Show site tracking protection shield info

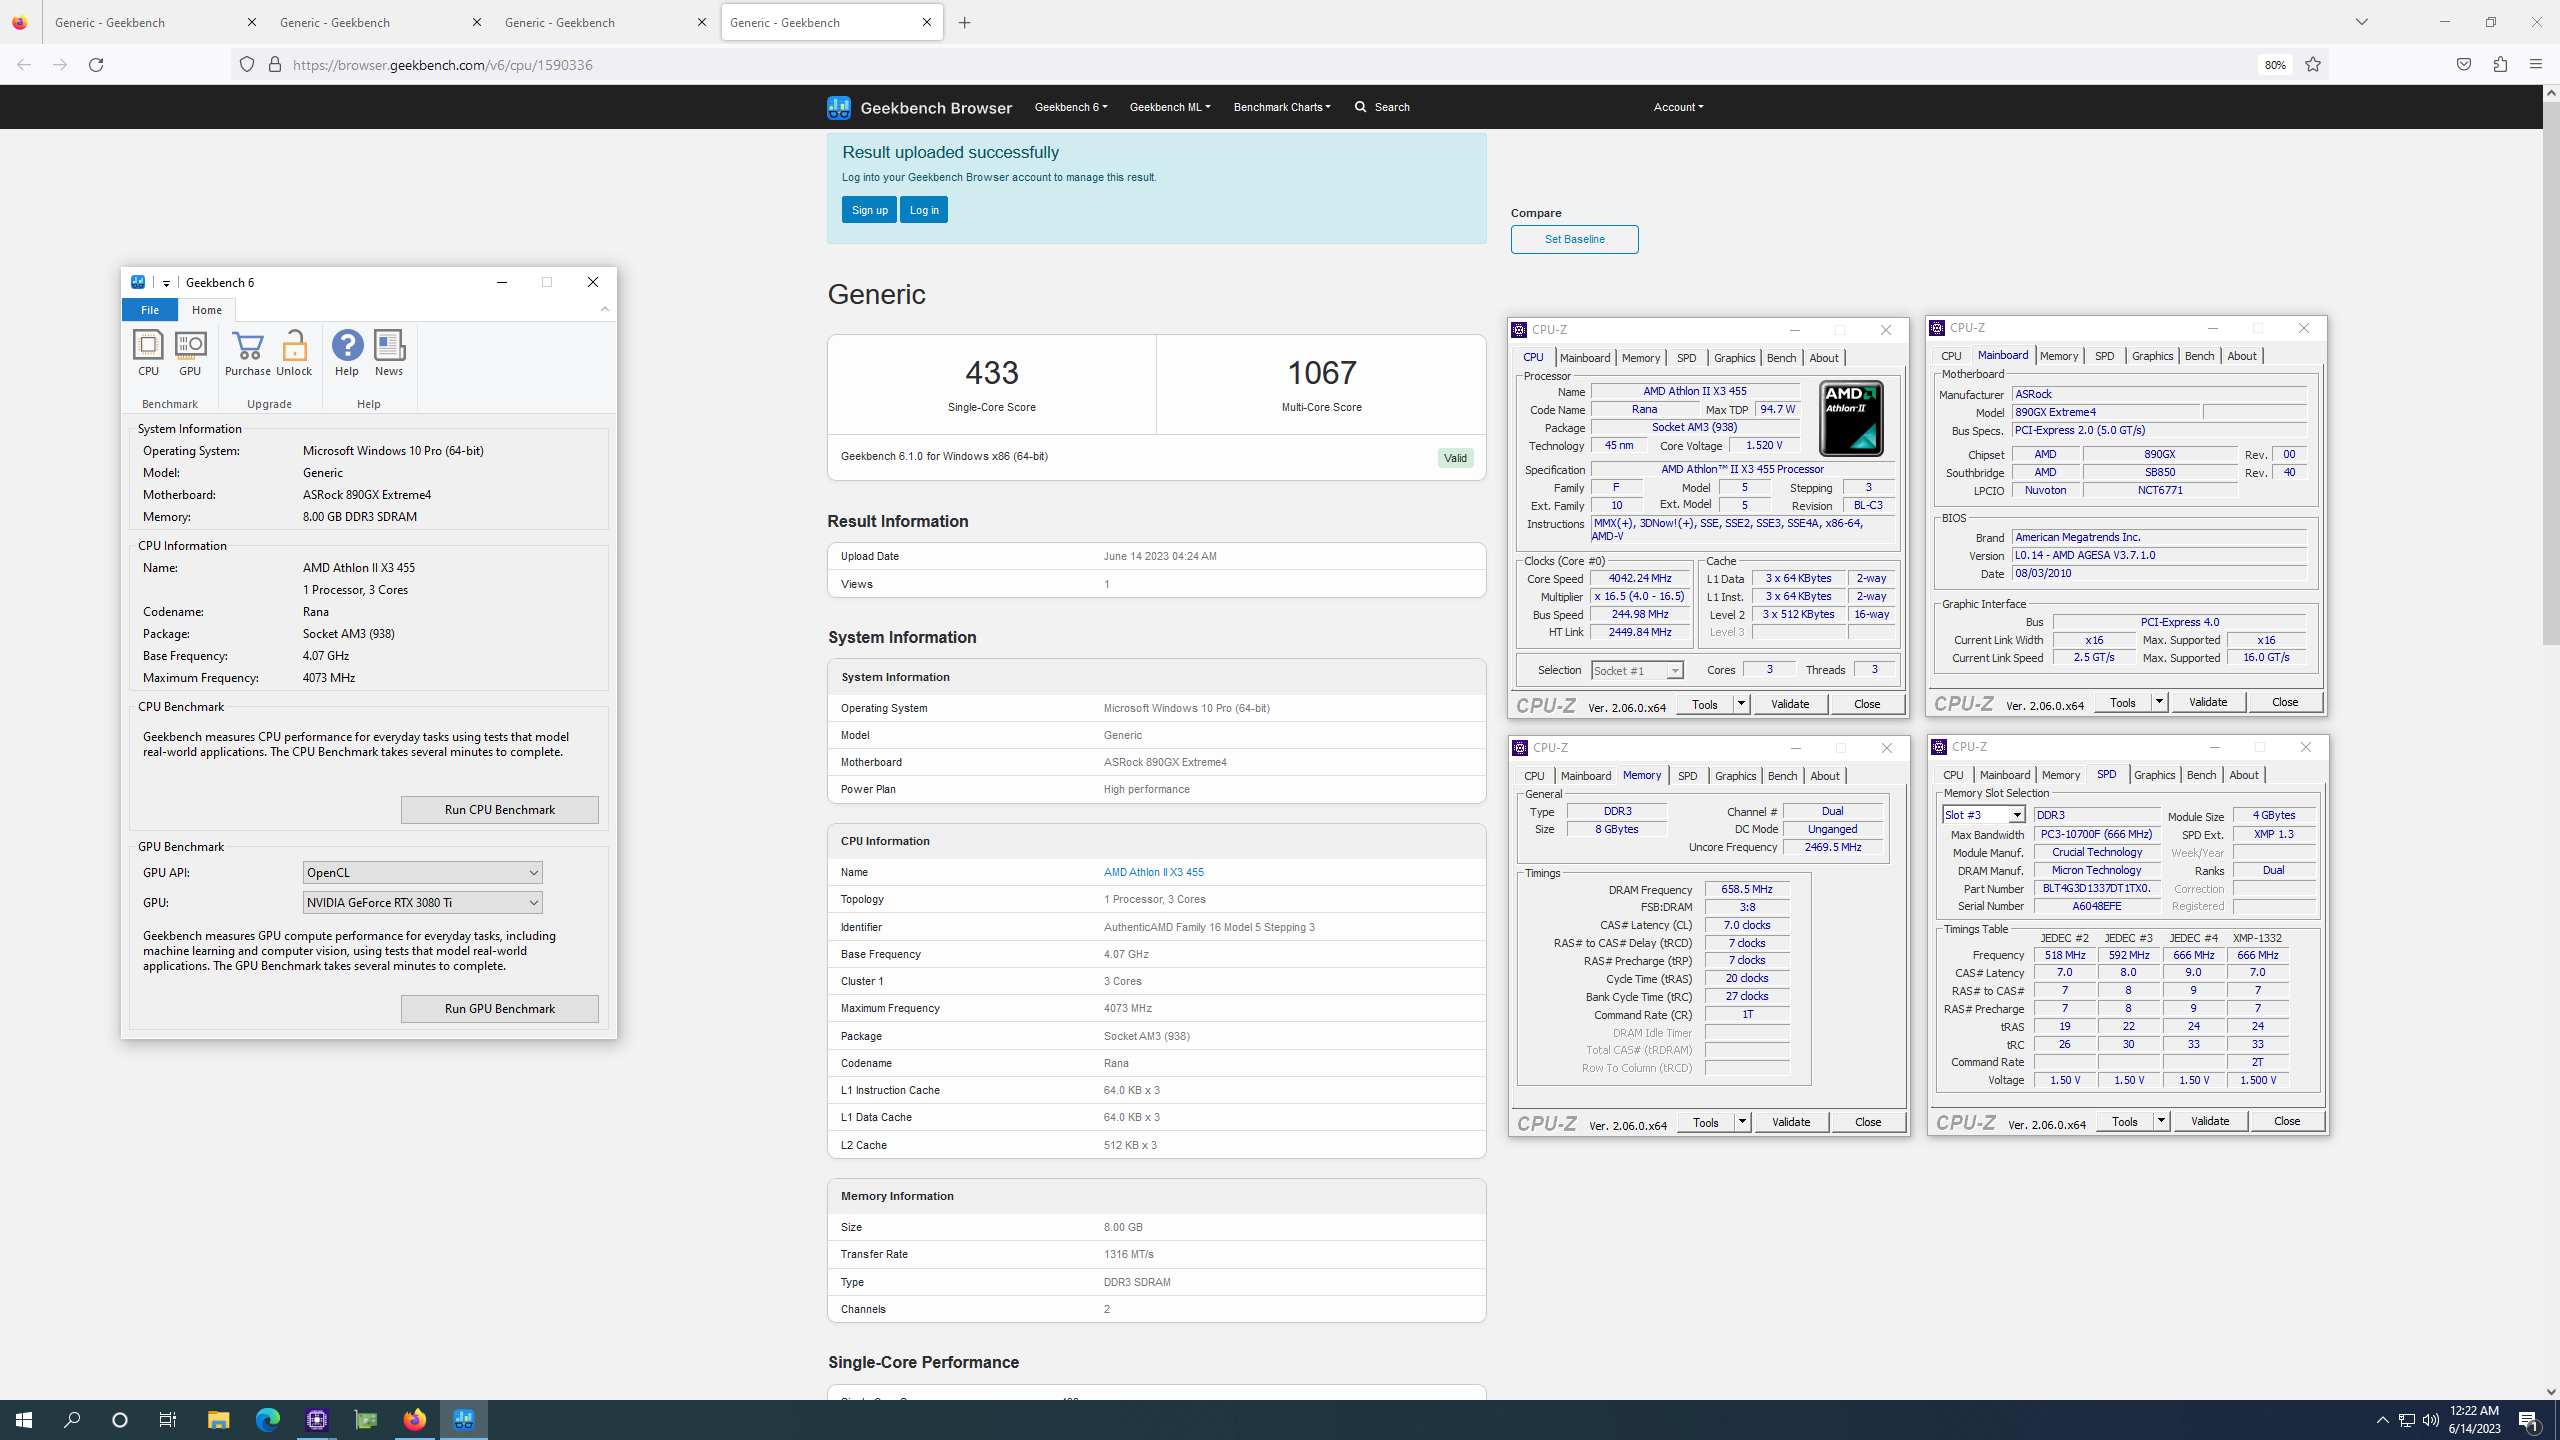247,65
